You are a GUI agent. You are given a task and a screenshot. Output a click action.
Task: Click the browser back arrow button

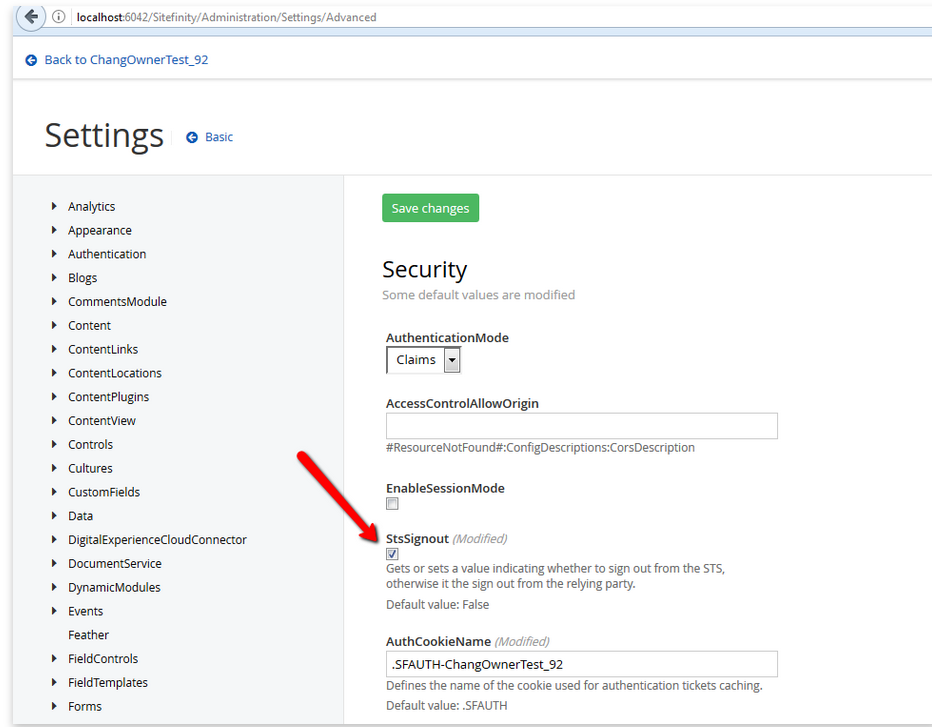[31, 17]
